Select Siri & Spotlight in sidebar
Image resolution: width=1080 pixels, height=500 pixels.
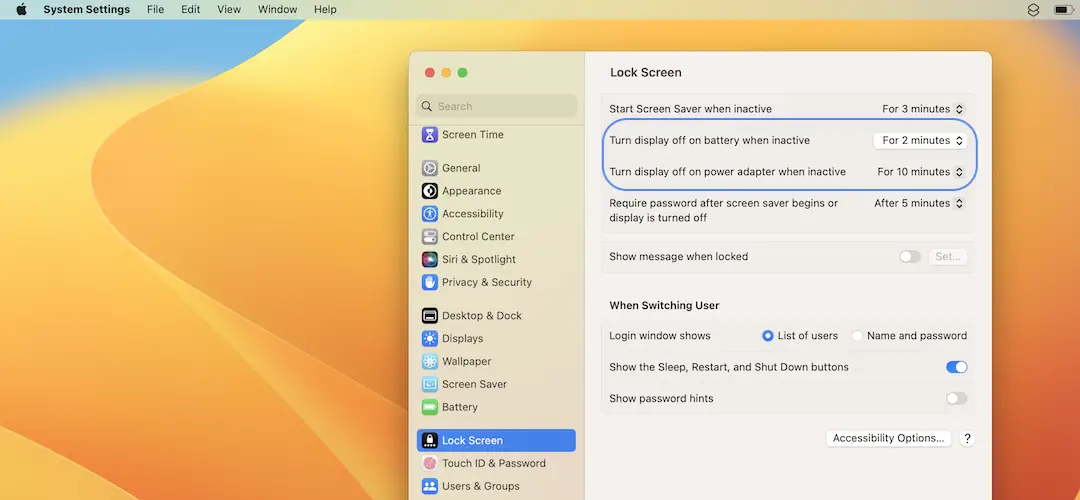[x=478, y=260]
